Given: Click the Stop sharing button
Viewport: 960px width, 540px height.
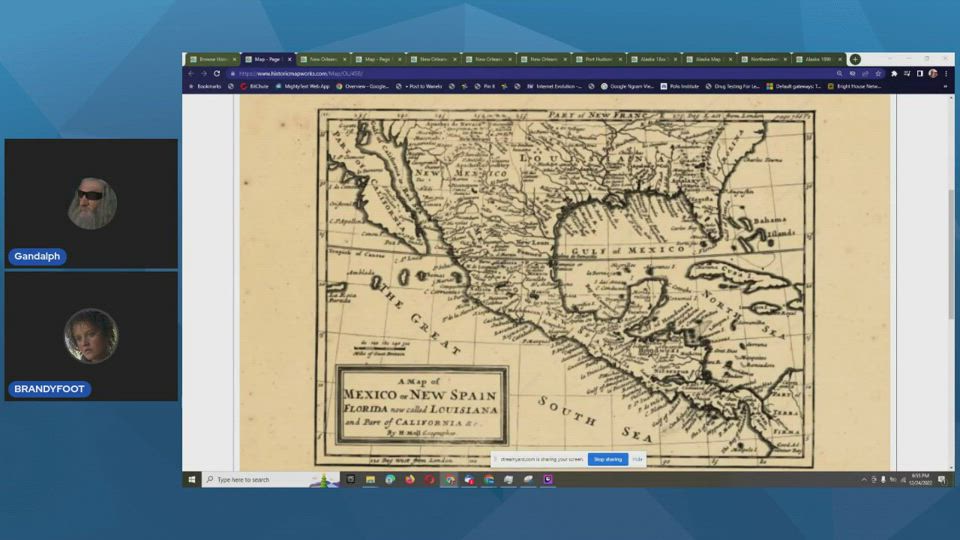Looking at the screenshot, I should (608, 459).
